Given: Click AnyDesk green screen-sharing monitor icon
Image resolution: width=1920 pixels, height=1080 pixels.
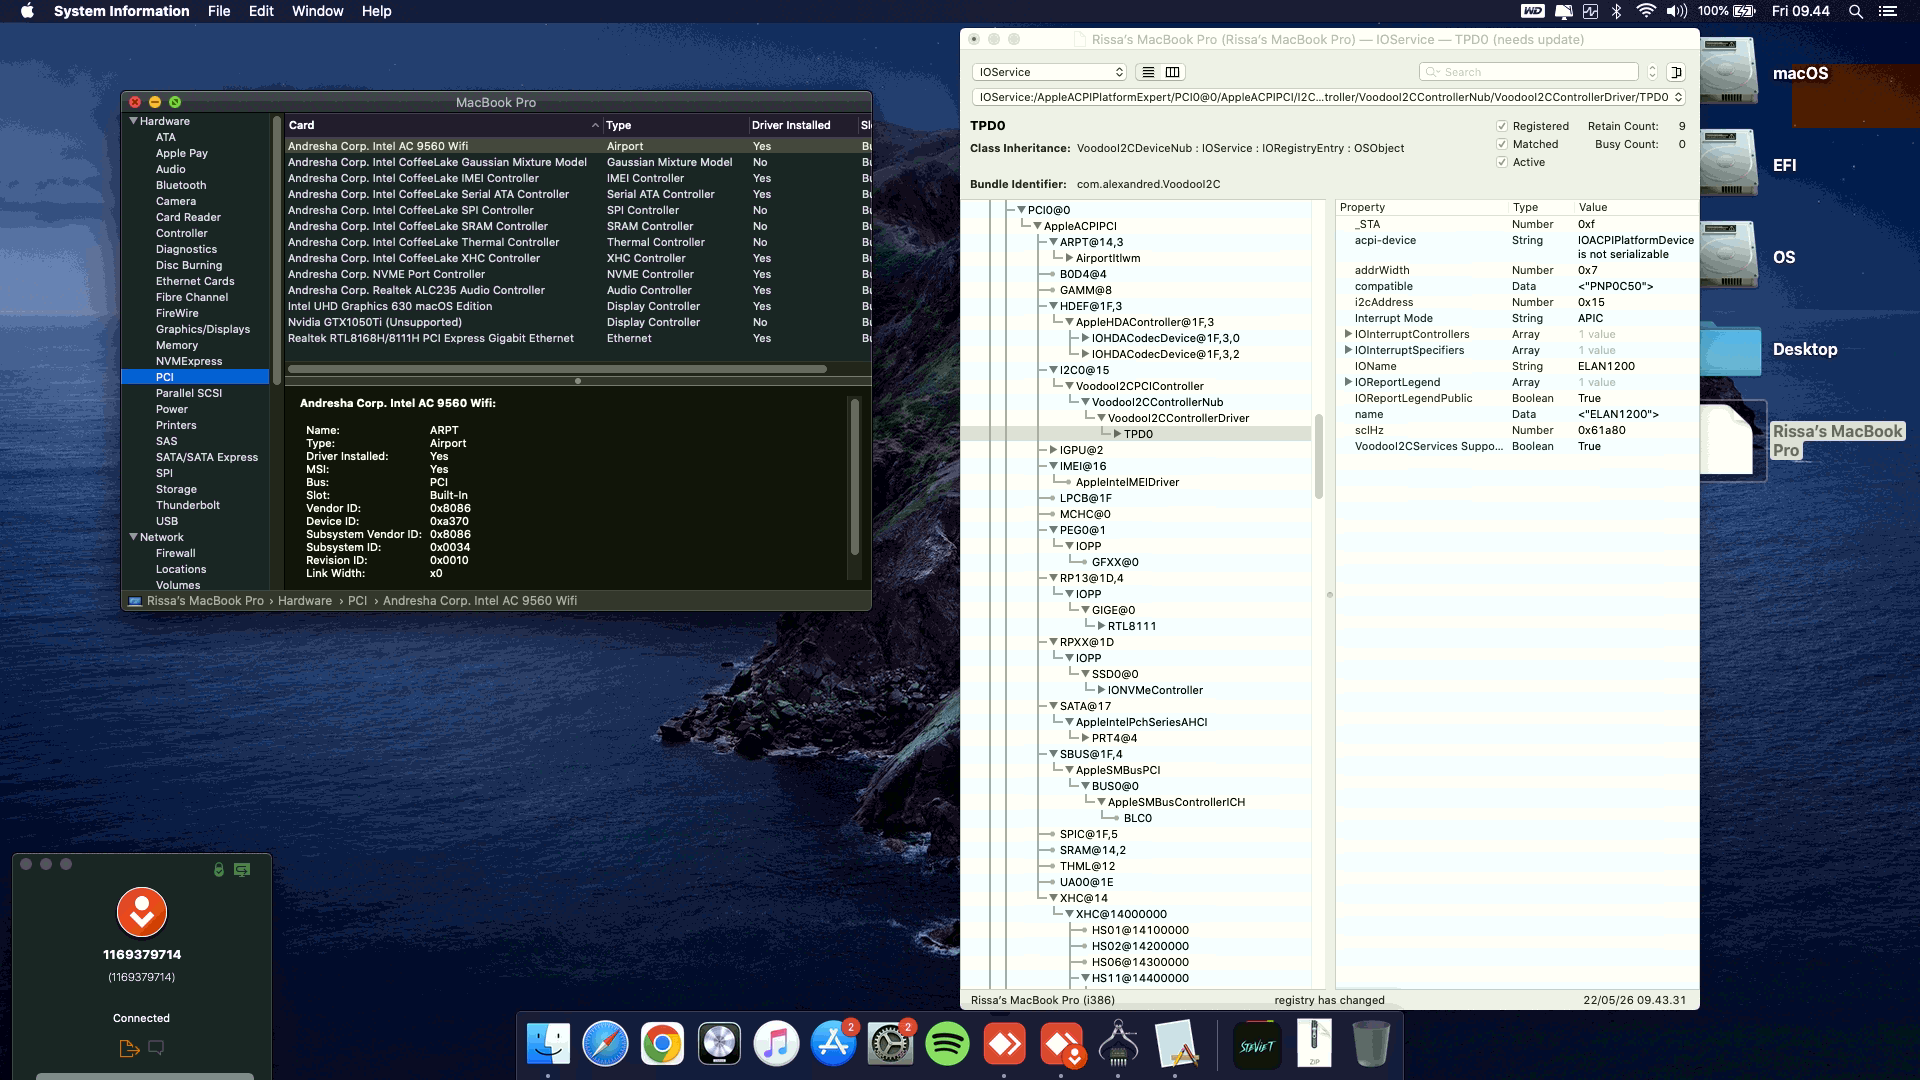Looking at the screenshot, I should [x=242, y=870].
